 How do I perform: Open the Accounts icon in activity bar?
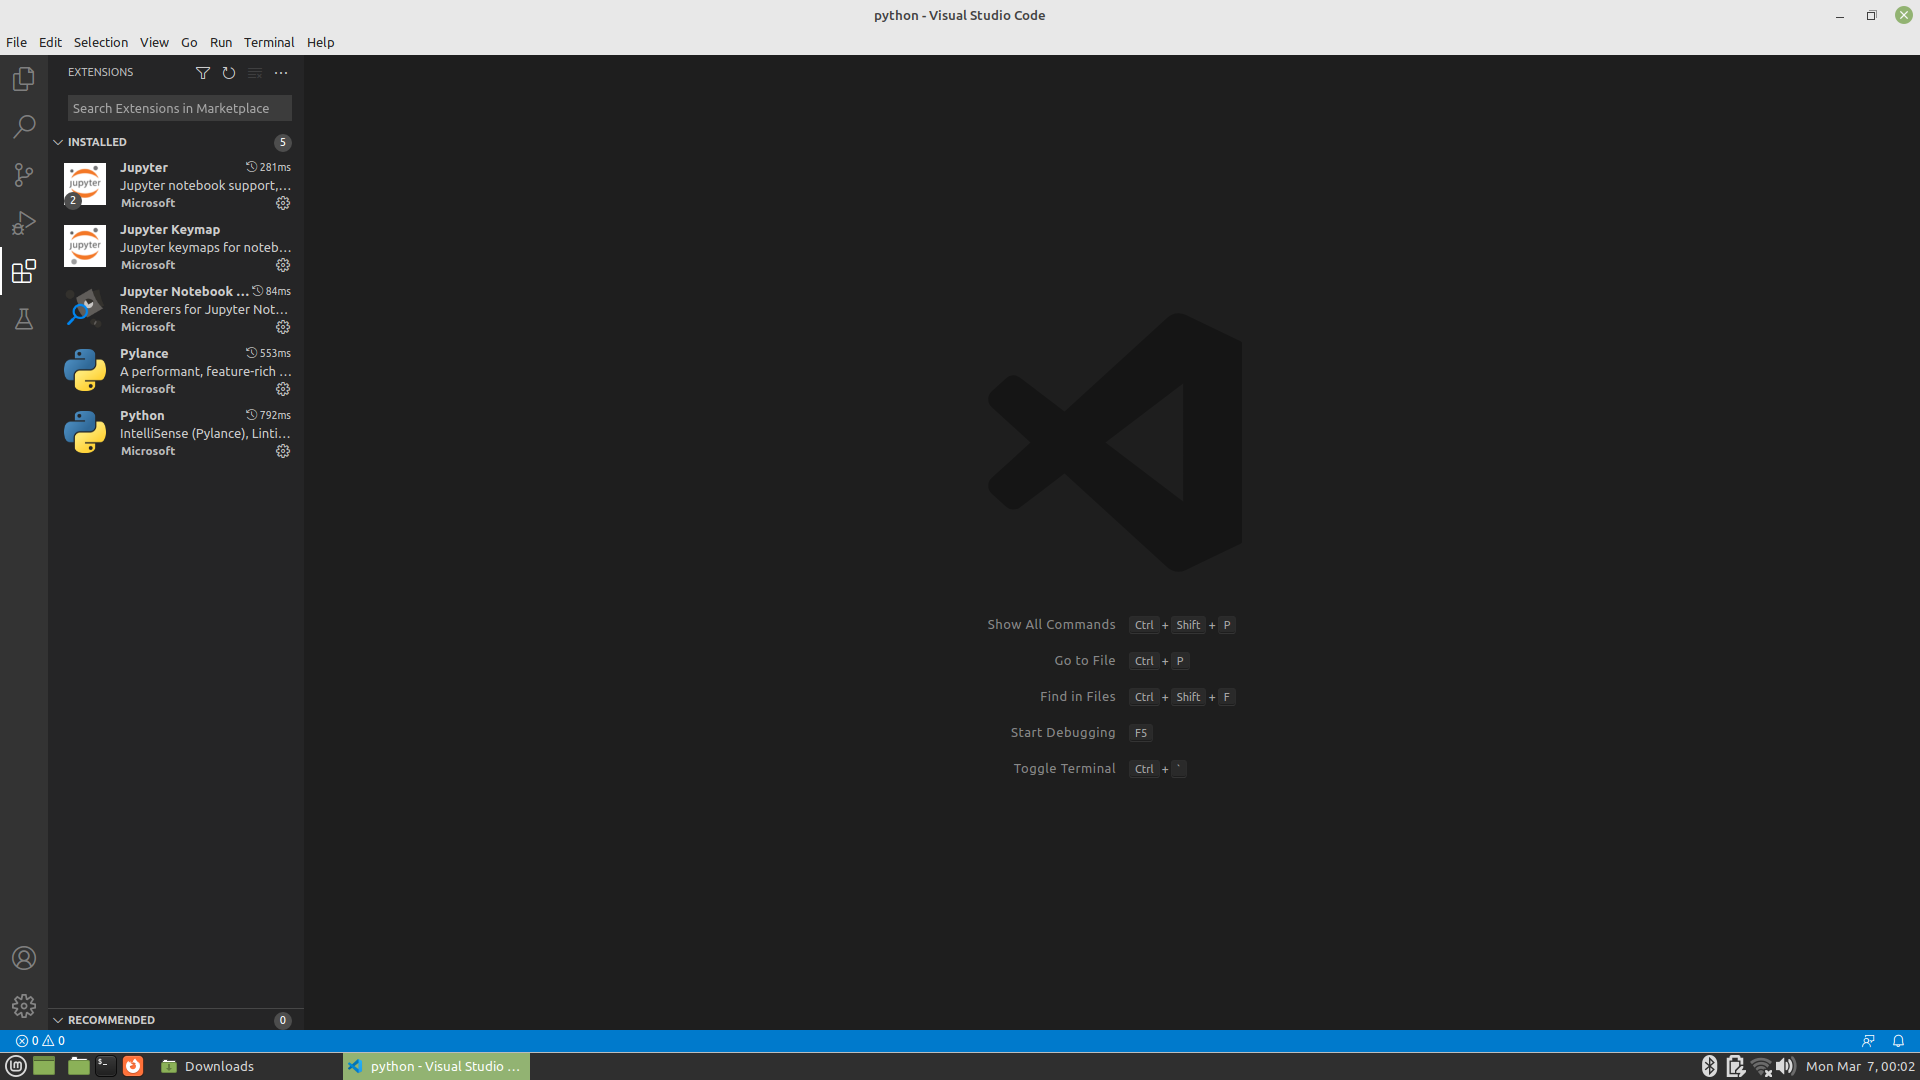(x=24, y=958)
